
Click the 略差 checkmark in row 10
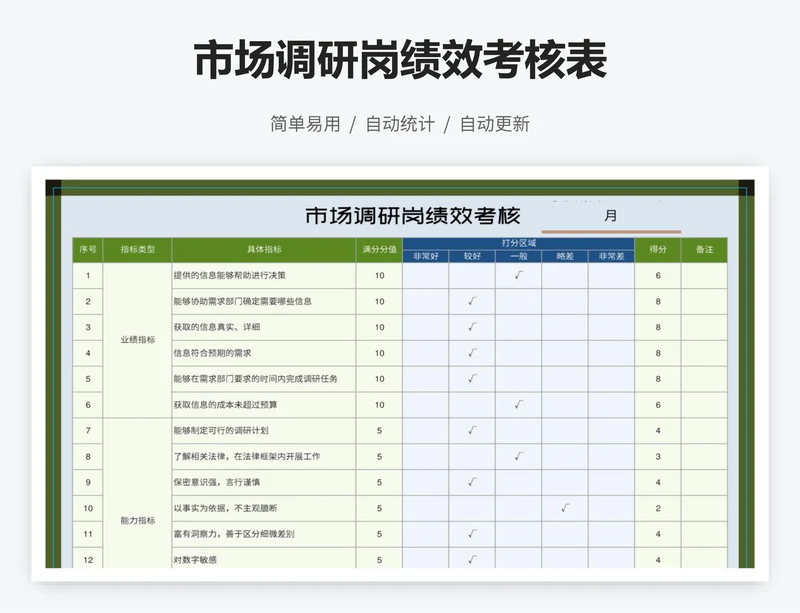point(565,508)
